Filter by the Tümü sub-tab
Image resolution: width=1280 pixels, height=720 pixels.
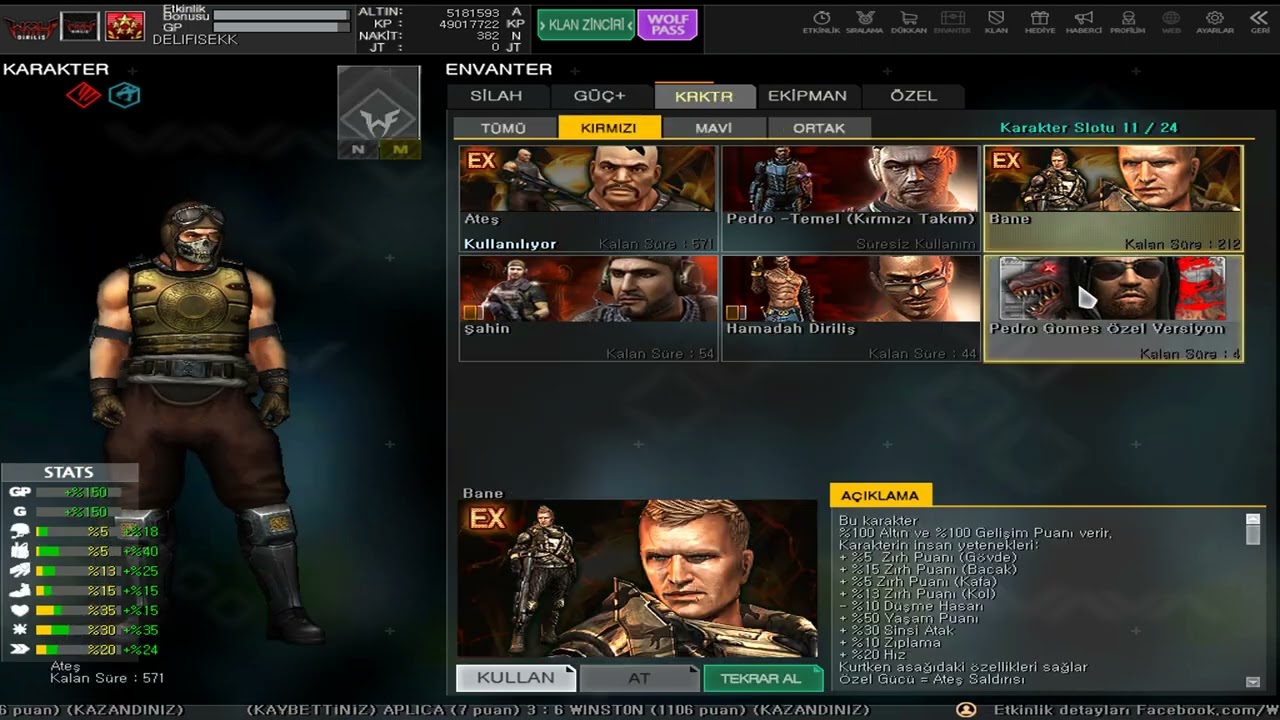(x=503, y=128)
